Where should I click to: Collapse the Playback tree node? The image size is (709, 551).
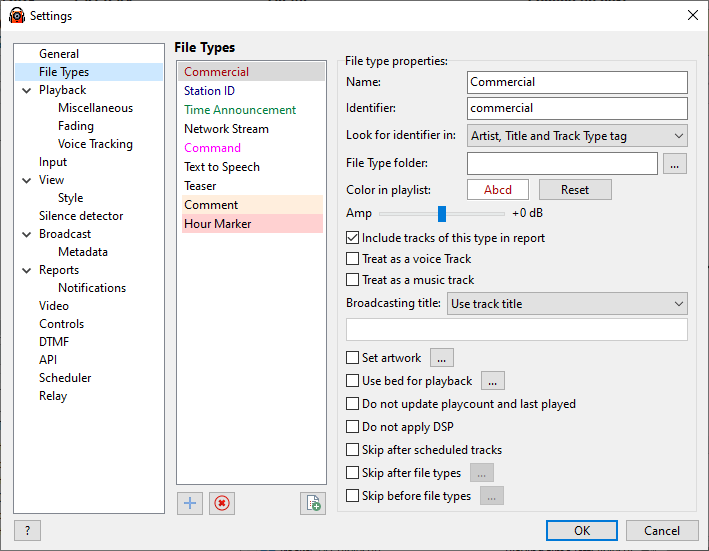(27, 90)
